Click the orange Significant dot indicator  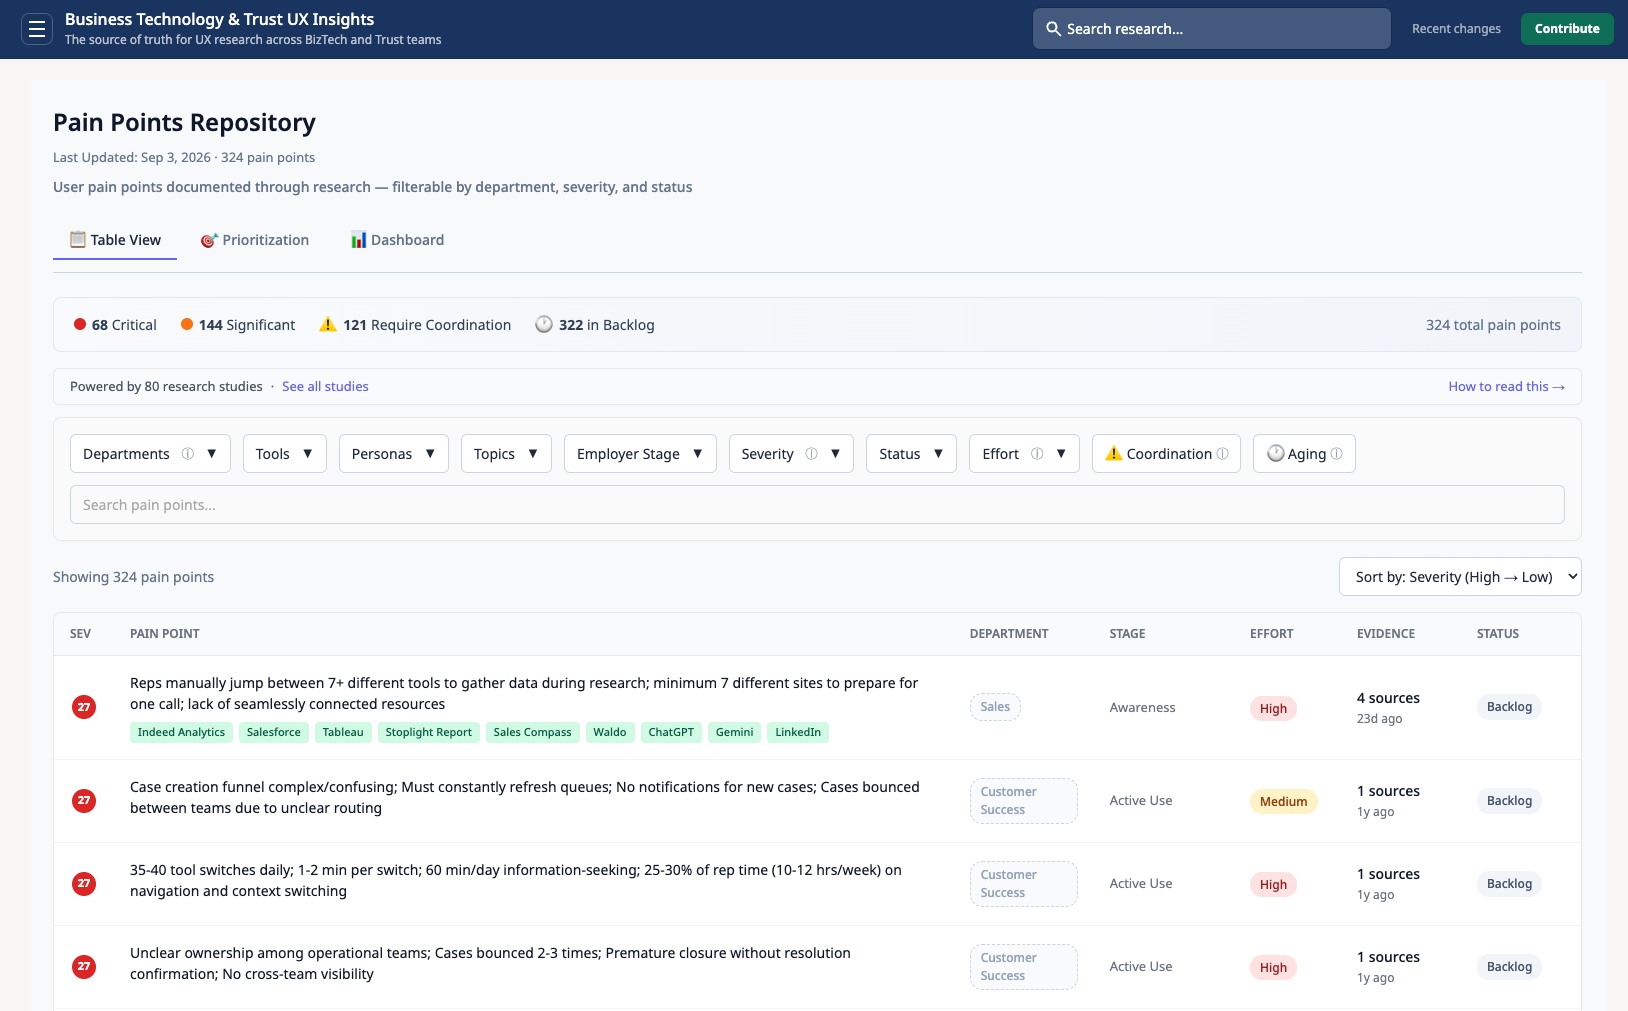[187, 324]
